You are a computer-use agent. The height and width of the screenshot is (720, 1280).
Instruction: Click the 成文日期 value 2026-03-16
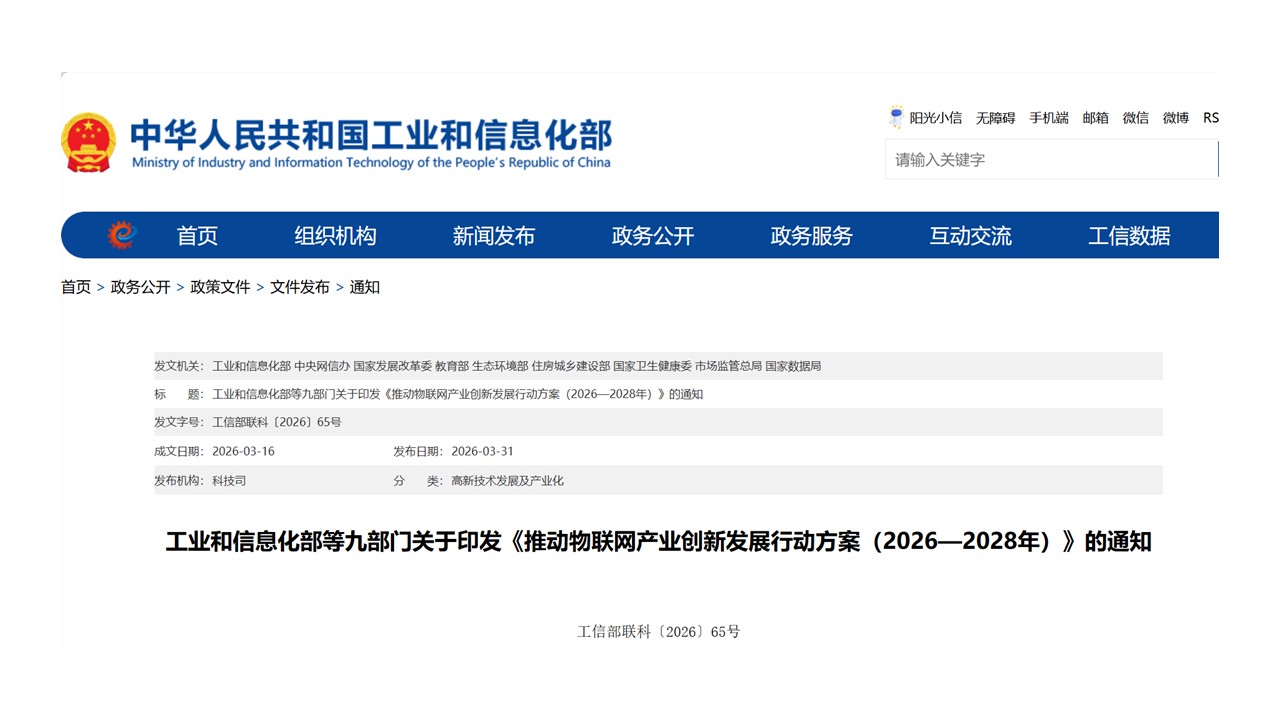click(x=243, y=451)
